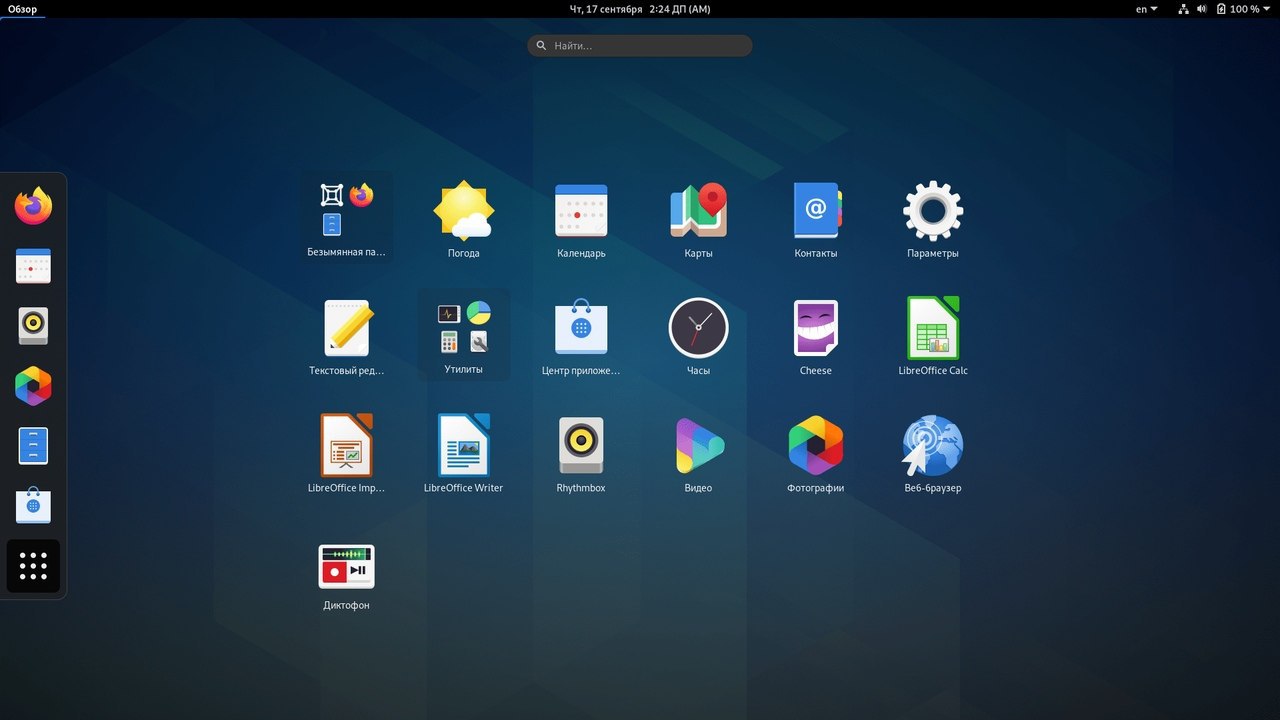Image resolution: width=1280 pixels, height=720 pixels.
Task: Open Центр приложений in the app grid
Action: 581,335
